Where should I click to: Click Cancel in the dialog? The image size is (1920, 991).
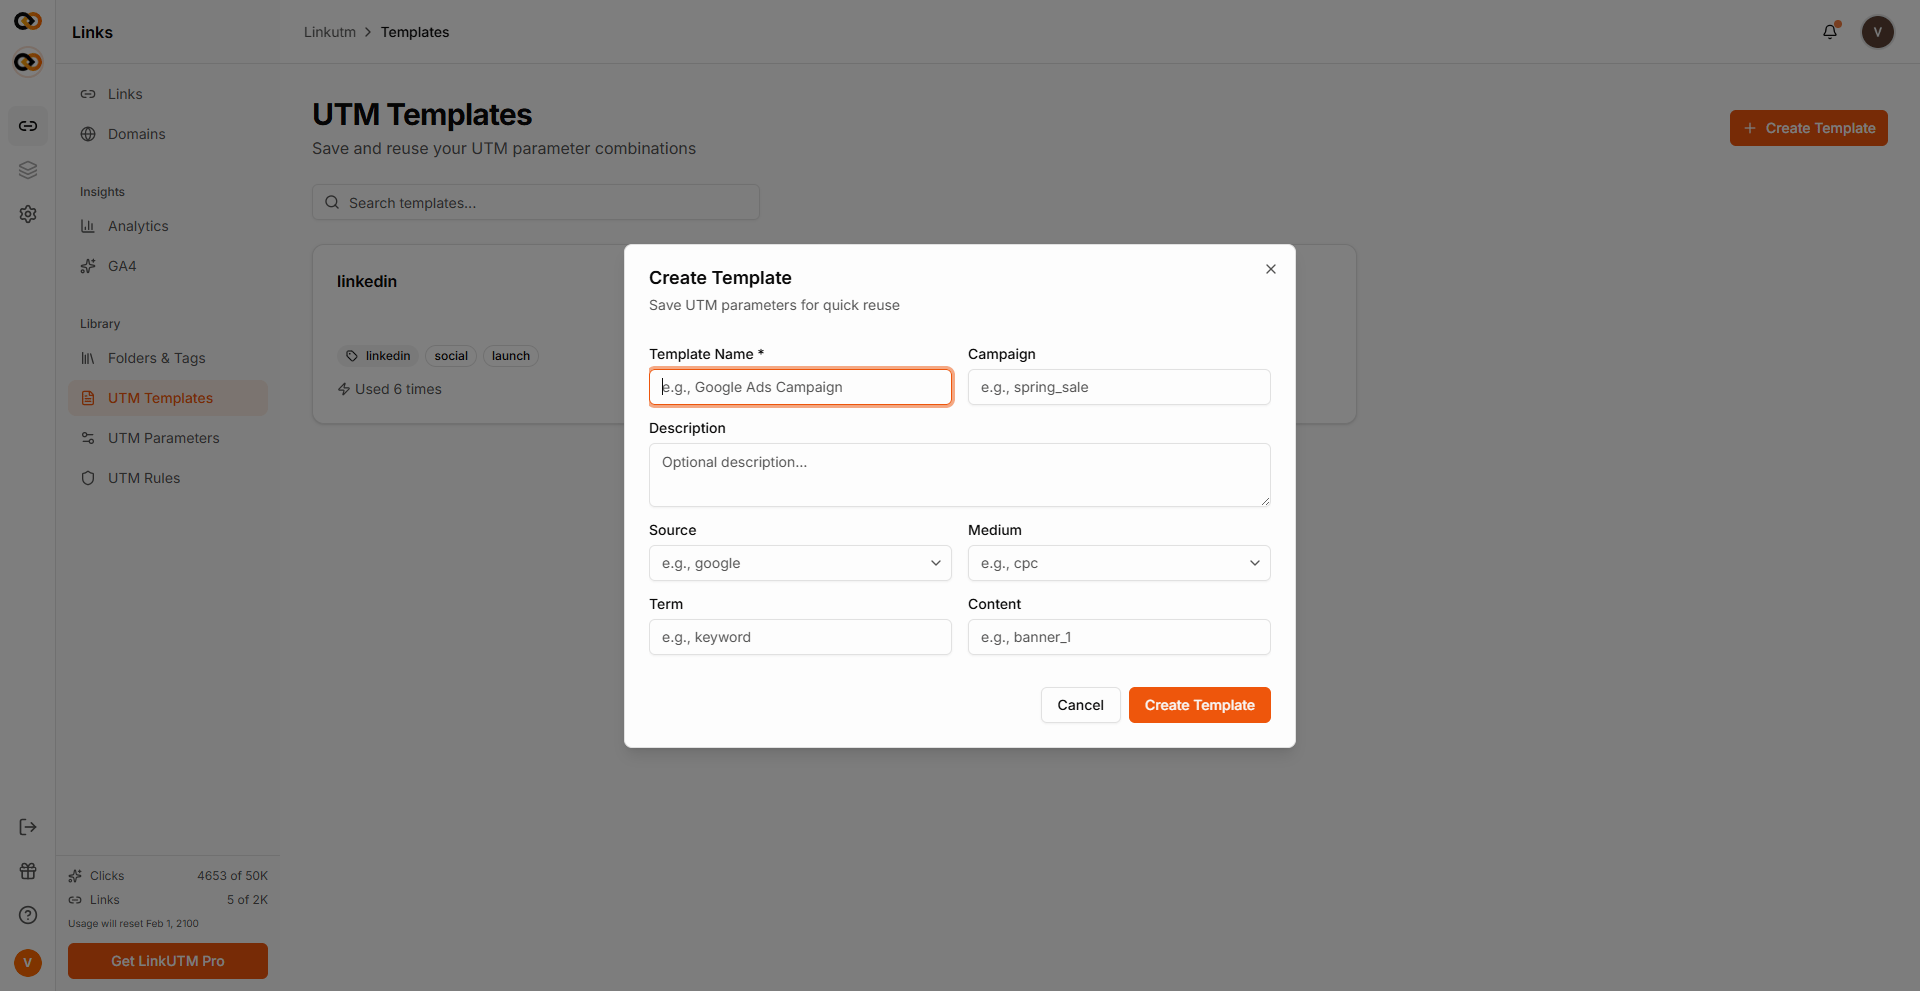click(1081, 705)
